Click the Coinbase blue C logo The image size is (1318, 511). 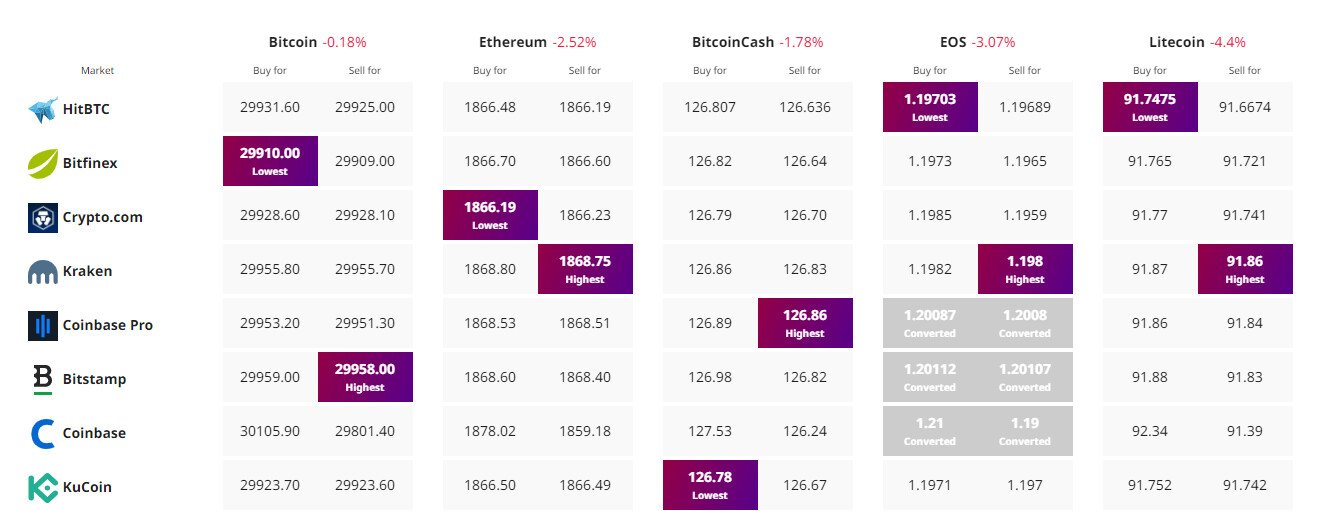[43, 433]
